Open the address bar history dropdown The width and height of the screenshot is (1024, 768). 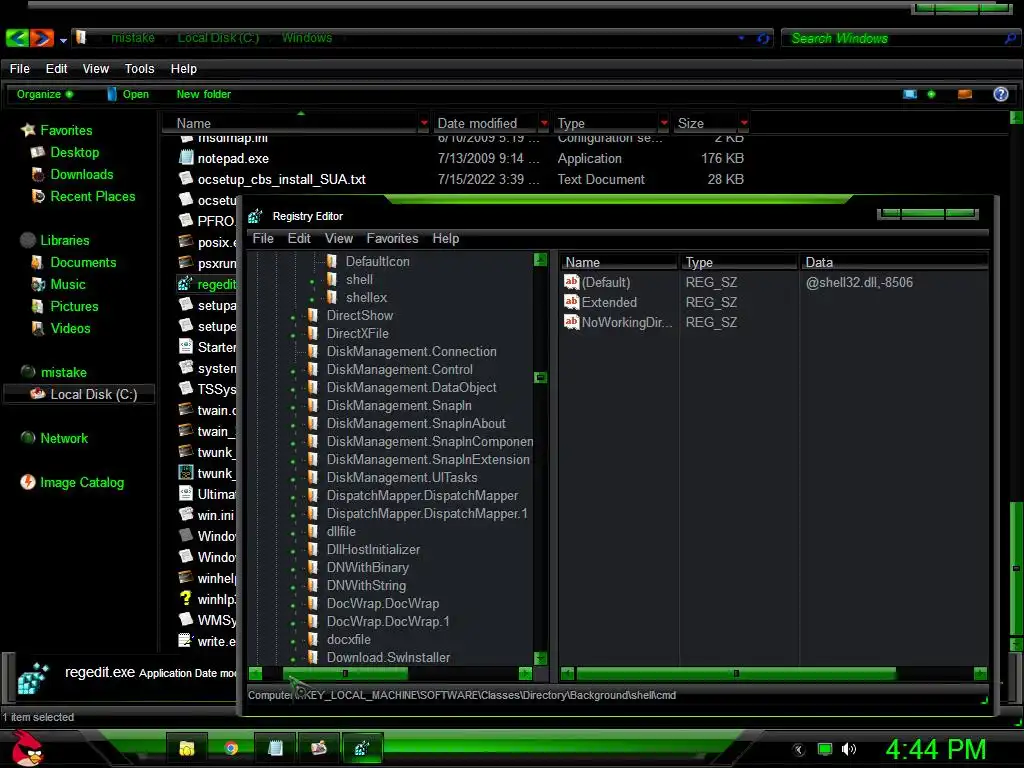pyautogui.click(x=741, y=39)
